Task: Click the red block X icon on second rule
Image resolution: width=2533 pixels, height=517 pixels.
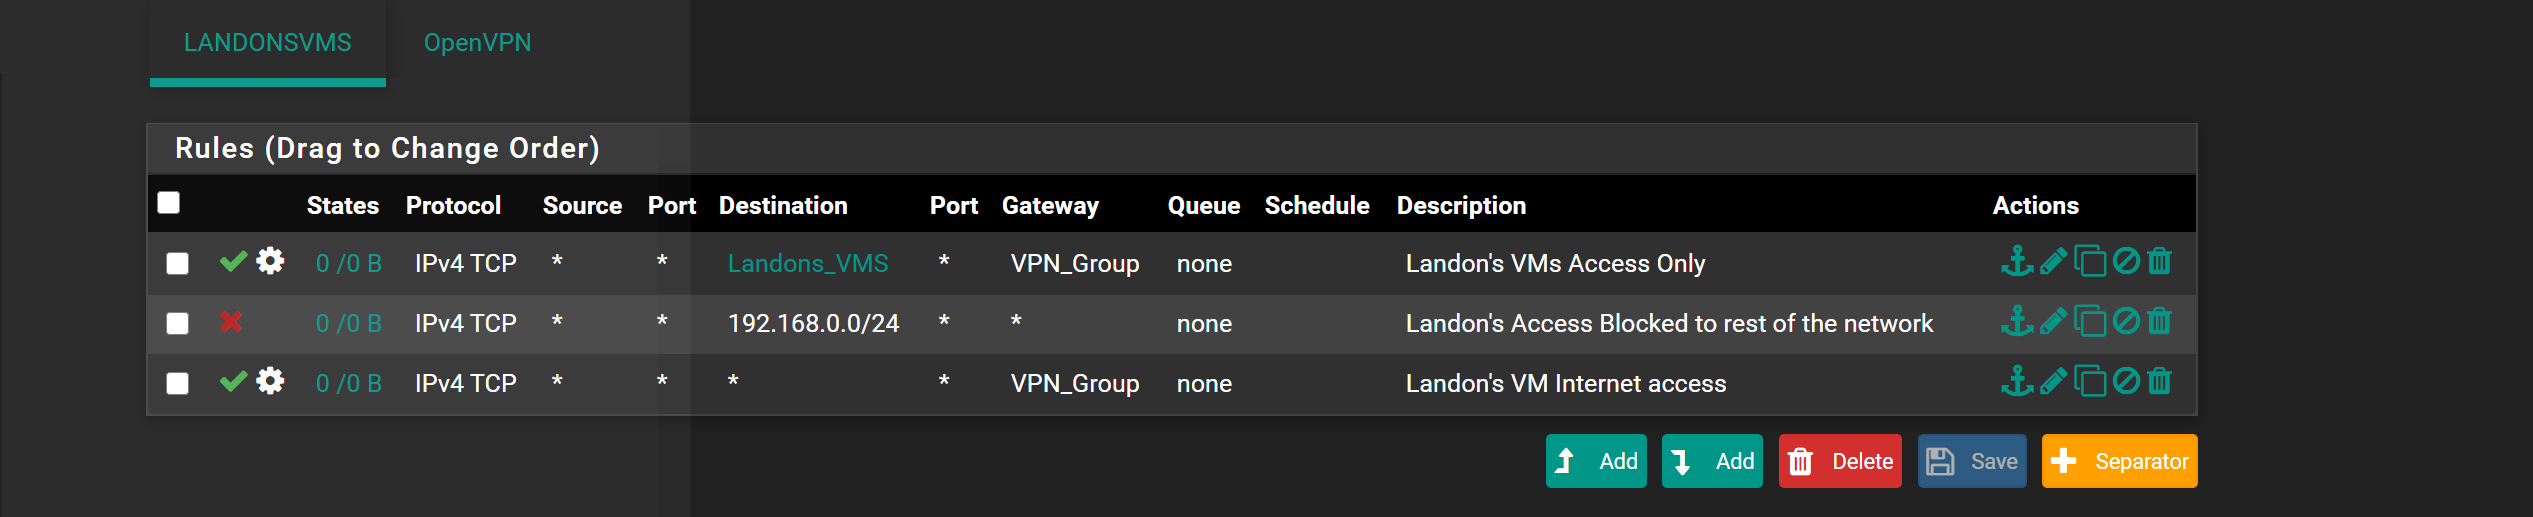Action: click(231, 322)
